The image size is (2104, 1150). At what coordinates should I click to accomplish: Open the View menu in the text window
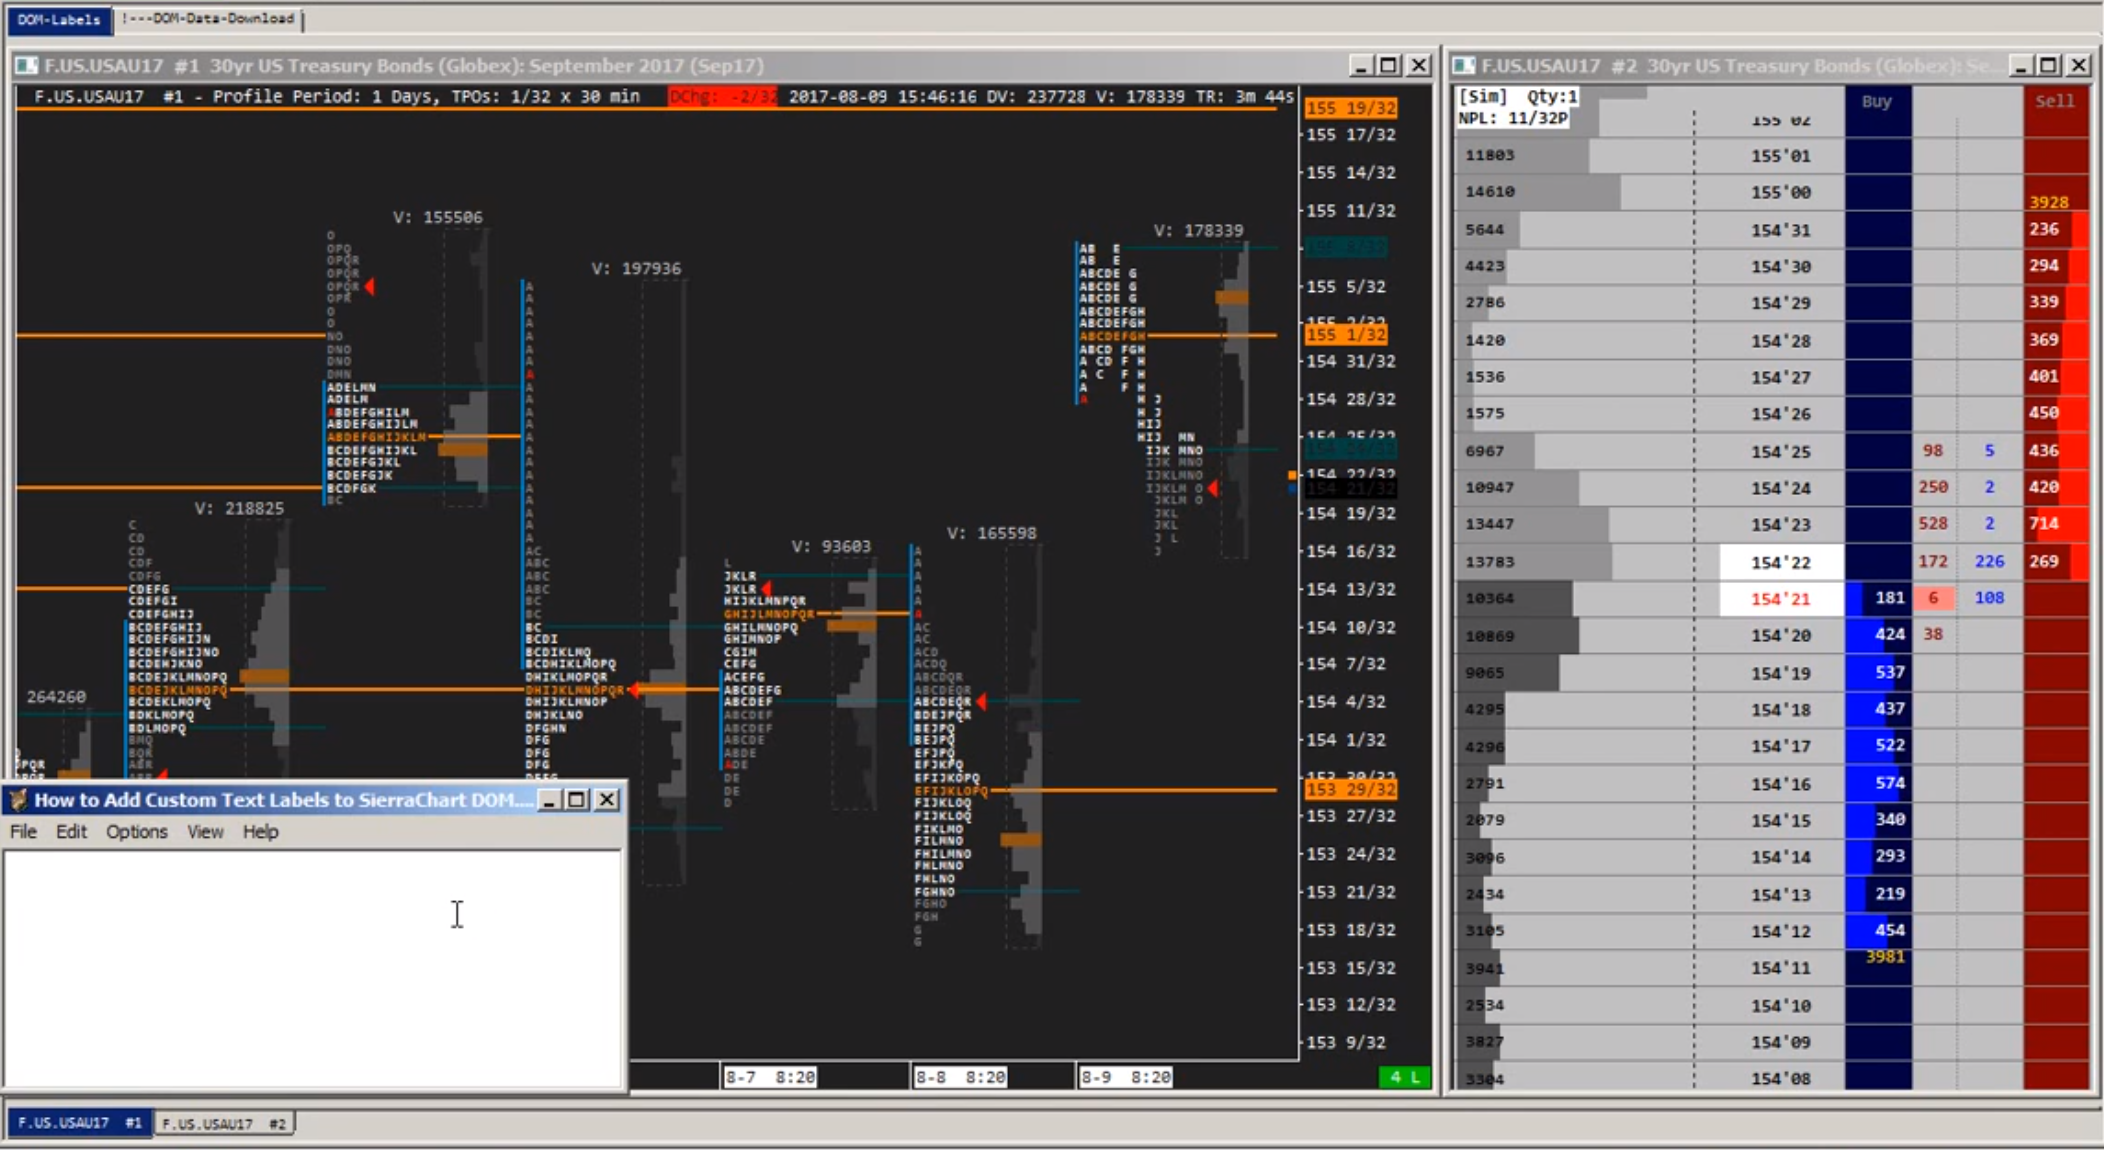tap(205, 832)
